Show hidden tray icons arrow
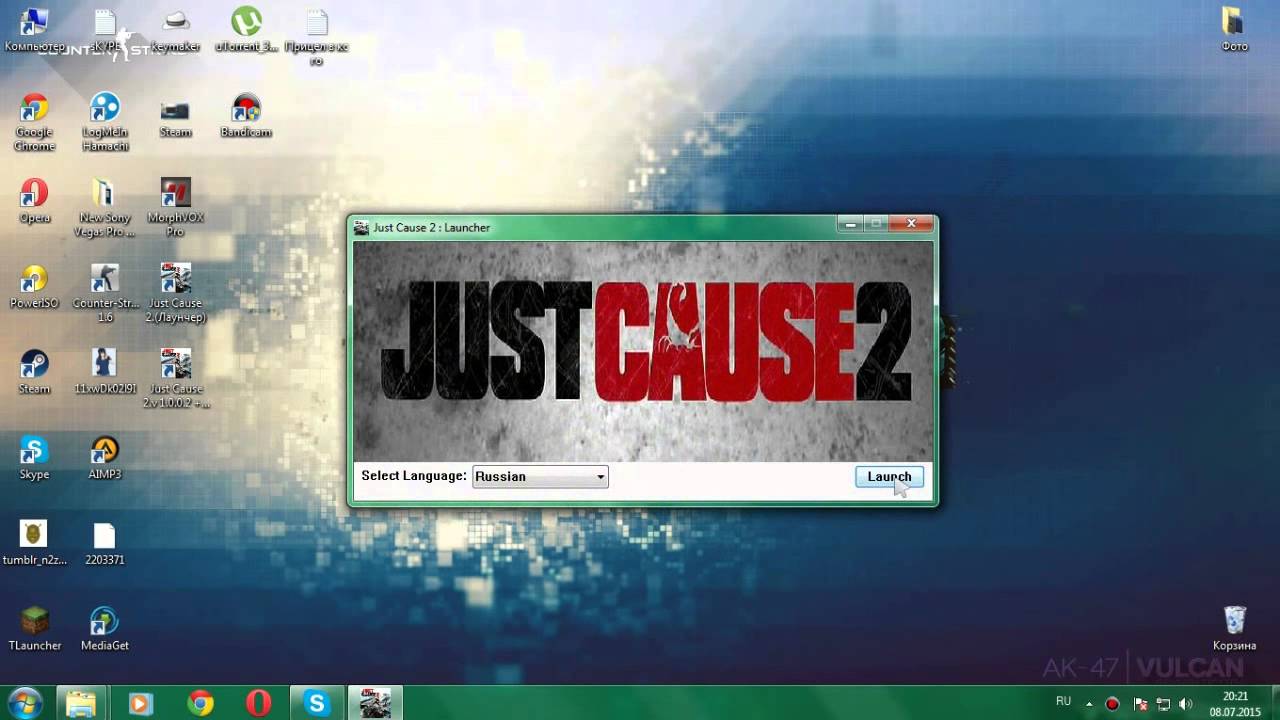 tap(1090, 704)
